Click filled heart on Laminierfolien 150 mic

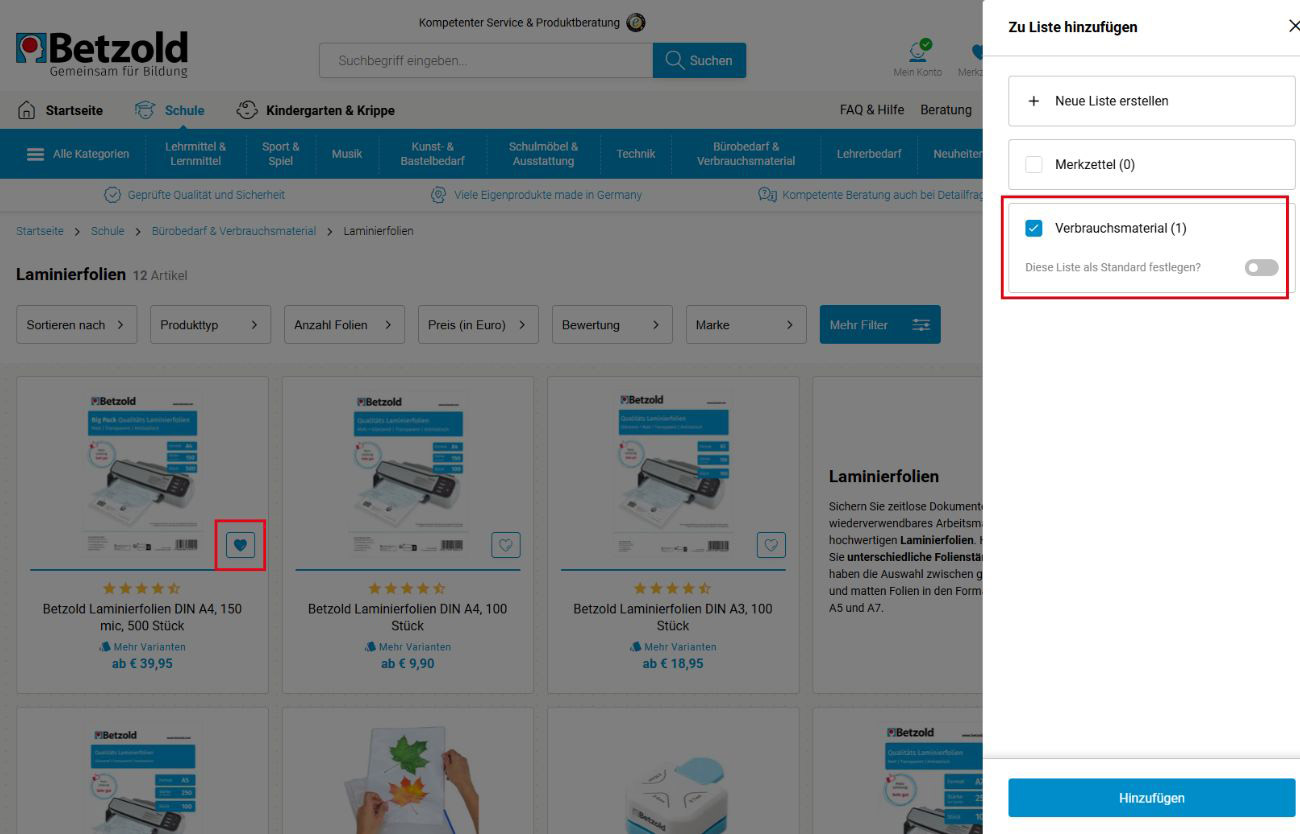tap(240, 545)
